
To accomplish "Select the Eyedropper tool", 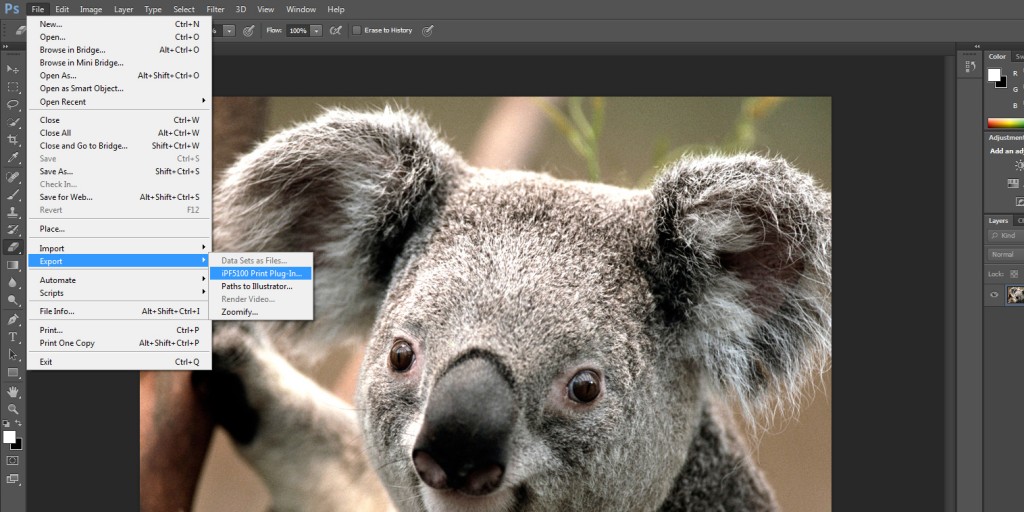I will pyautogui.click(x=12, y=157).
